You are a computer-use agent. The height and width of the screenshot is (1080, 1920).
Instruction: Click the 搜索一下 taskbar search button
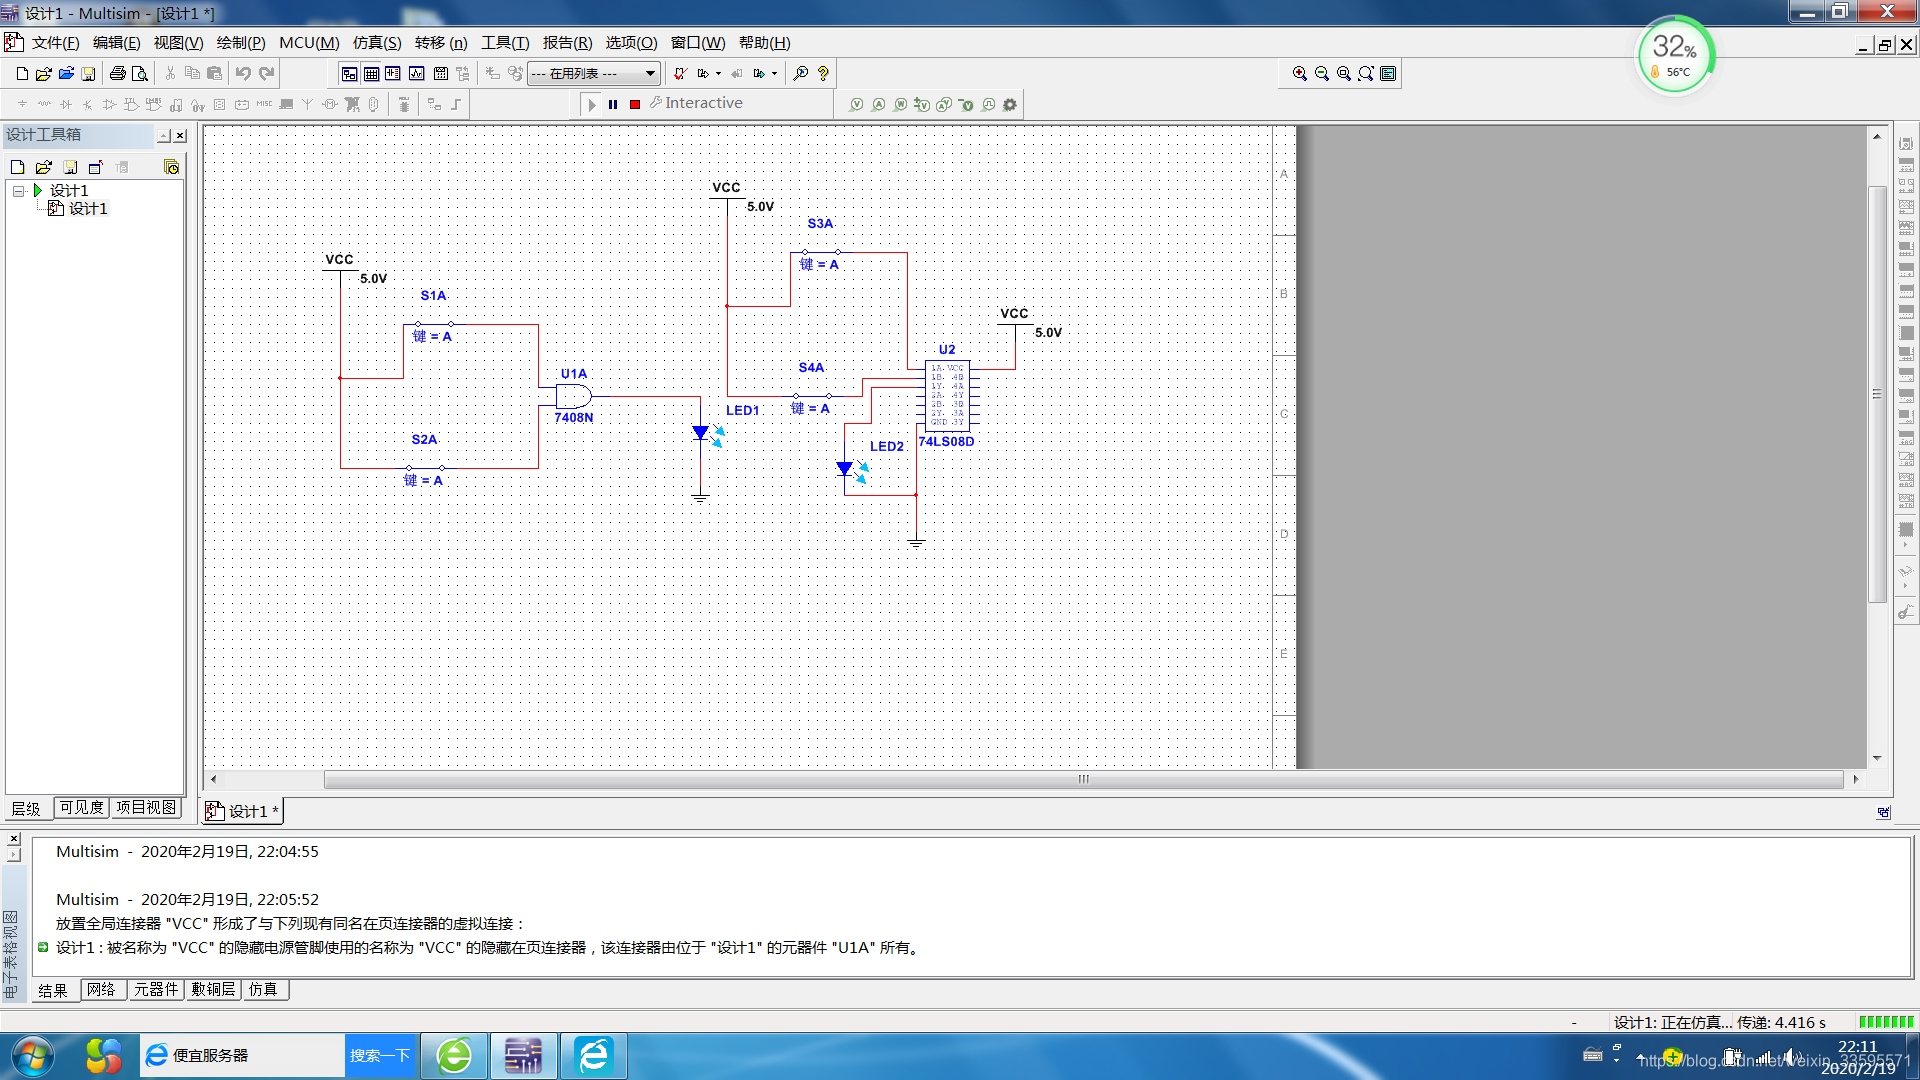[380, 1056]
